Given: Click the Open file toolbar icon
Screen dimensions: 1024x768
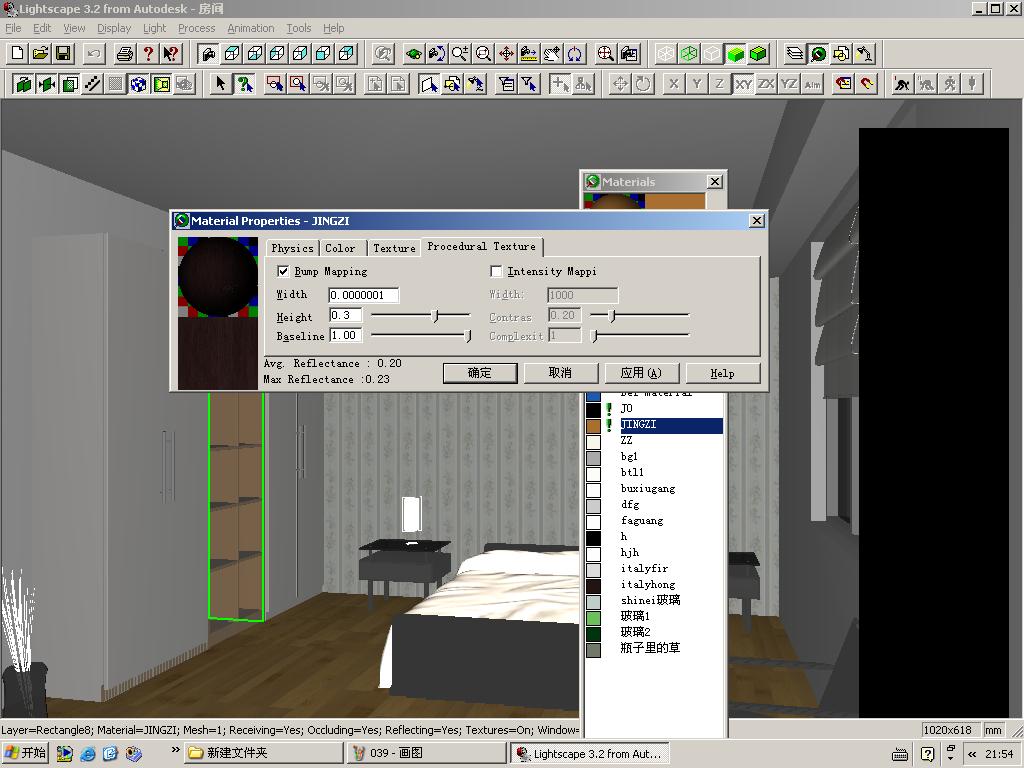Looking at the screenshot, I should pyautogui.click(x=40, y=54).
